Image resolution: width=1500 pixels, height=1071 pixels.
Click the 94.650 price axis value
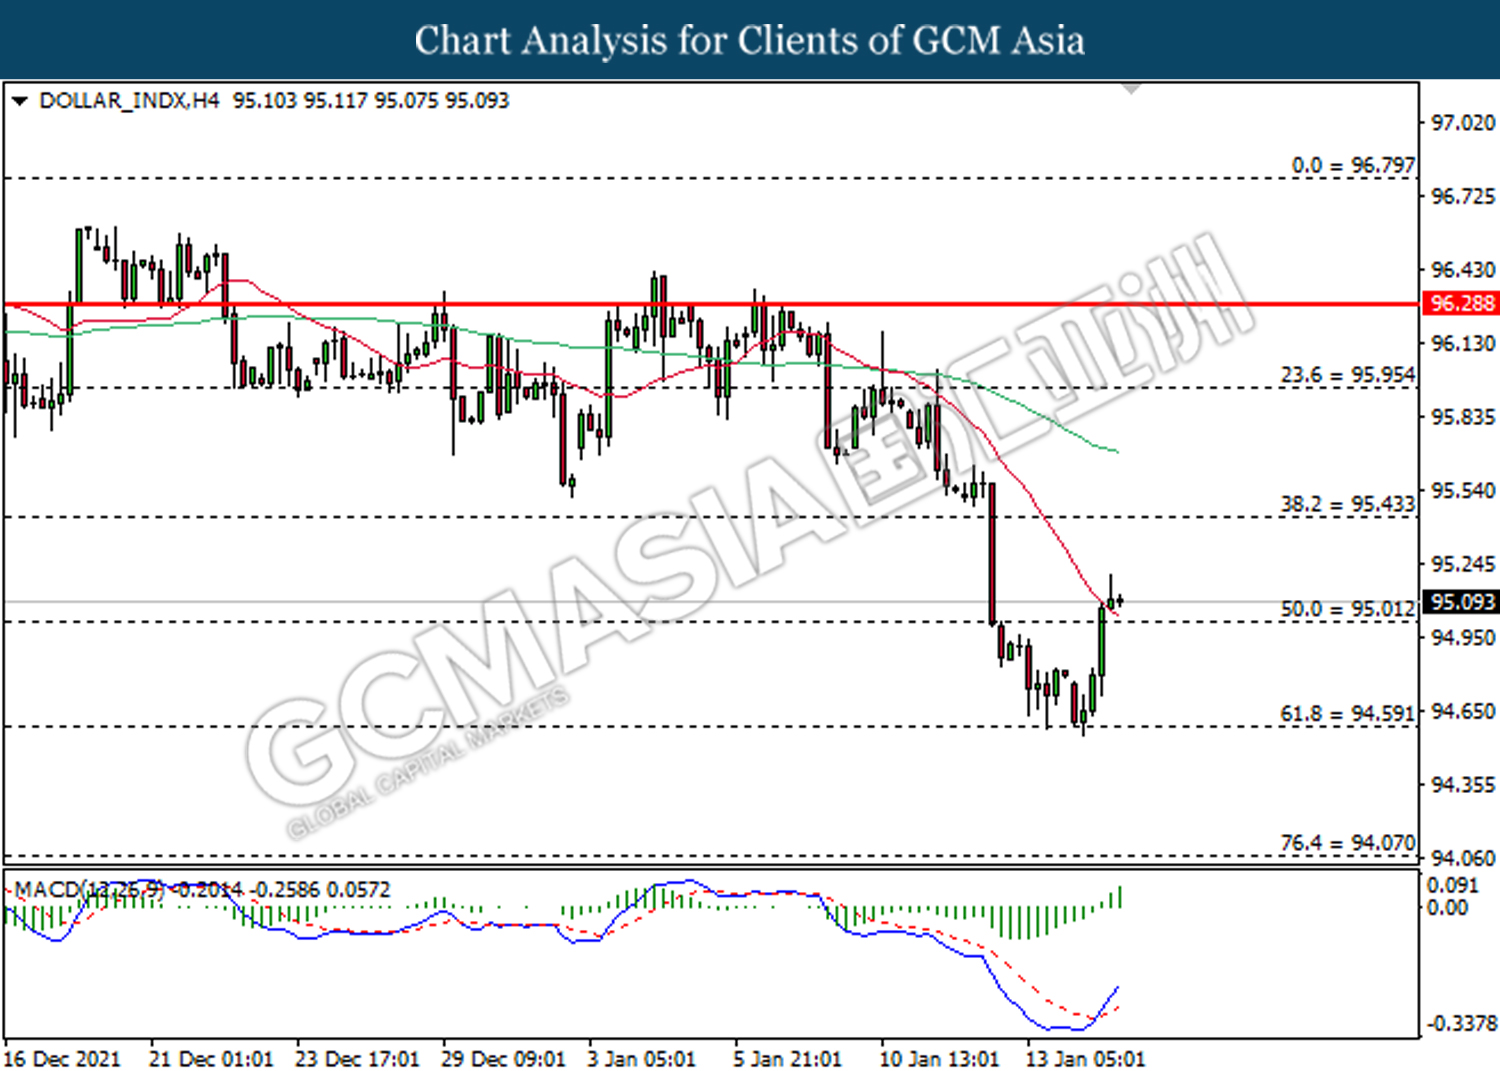[x=1463, y=712]
